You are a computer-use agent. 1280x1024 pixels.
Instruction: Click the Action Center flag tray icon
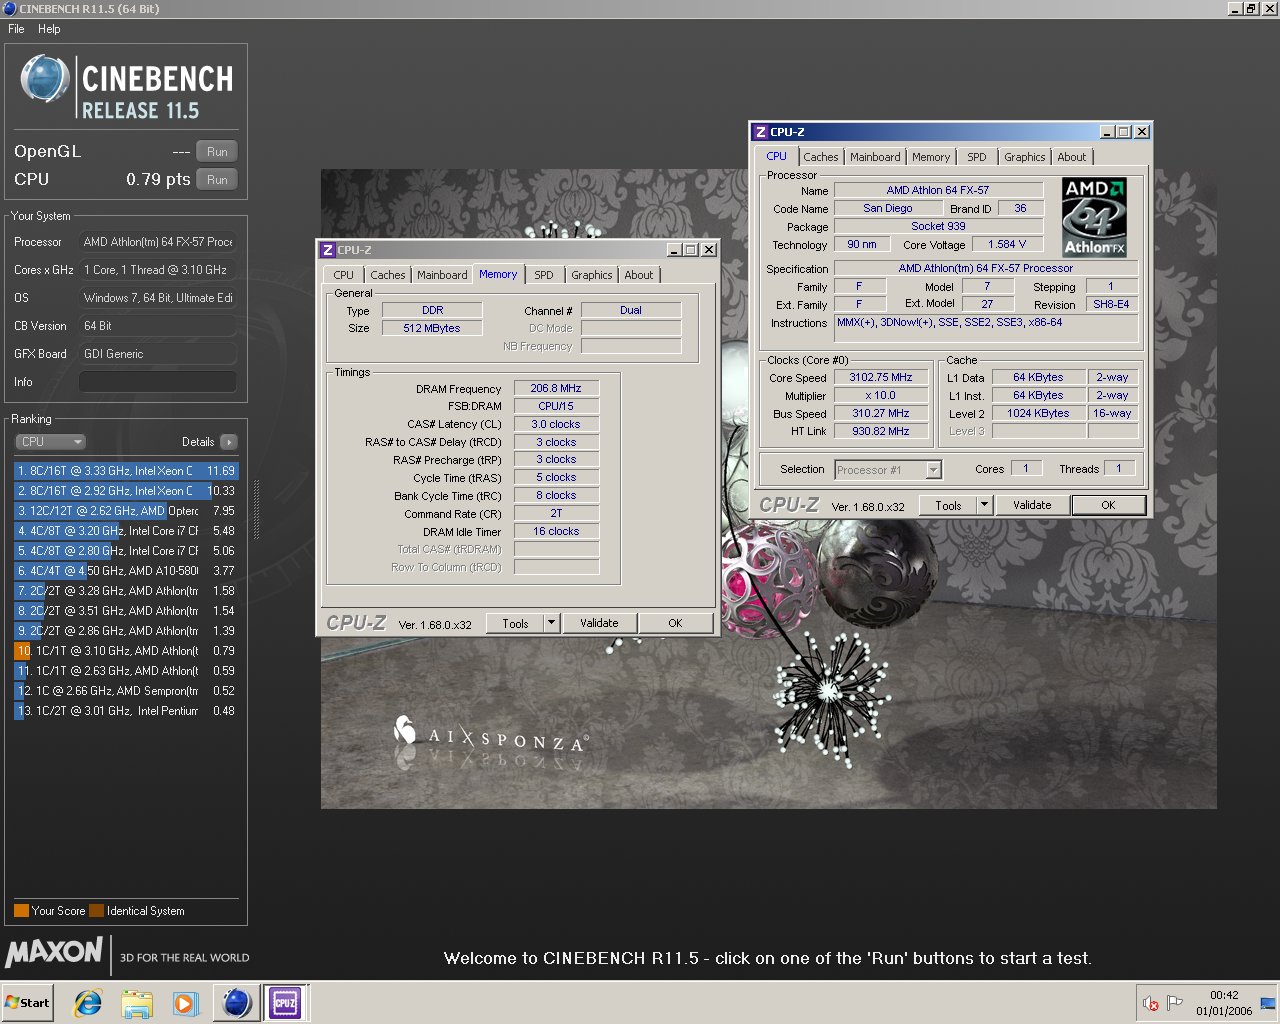pos(1175,1003)
